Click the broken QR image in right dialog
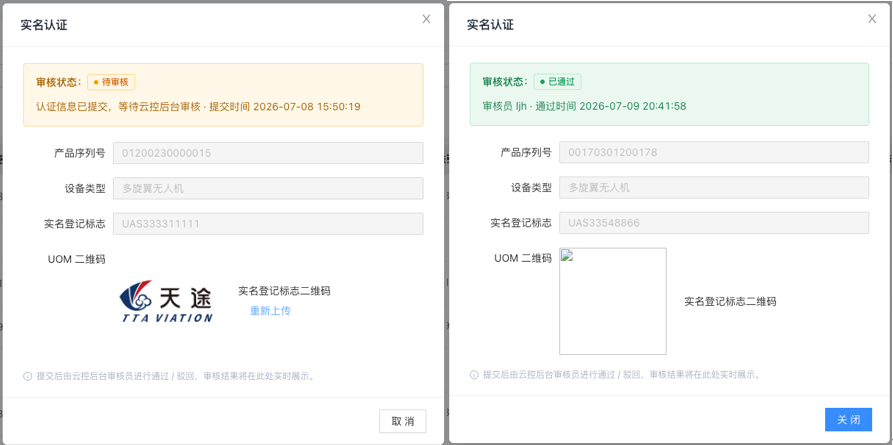The image size is (893, 445). (613, 301)
